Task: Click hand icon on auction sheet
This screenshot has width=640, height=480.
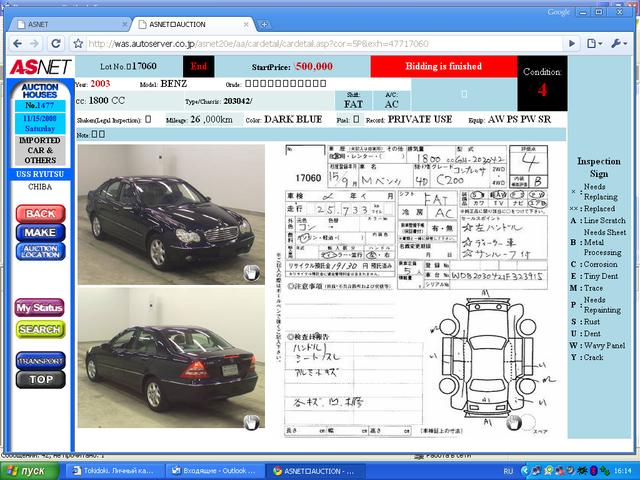Action: [514, 422]
